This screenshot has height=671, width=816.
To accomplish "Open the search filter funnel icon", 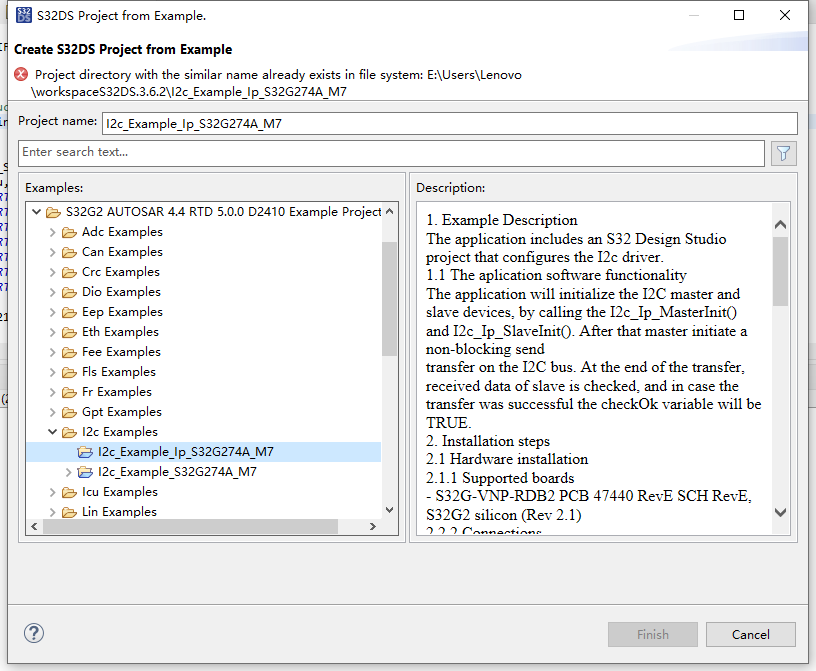I will click(x=783, y=154).
